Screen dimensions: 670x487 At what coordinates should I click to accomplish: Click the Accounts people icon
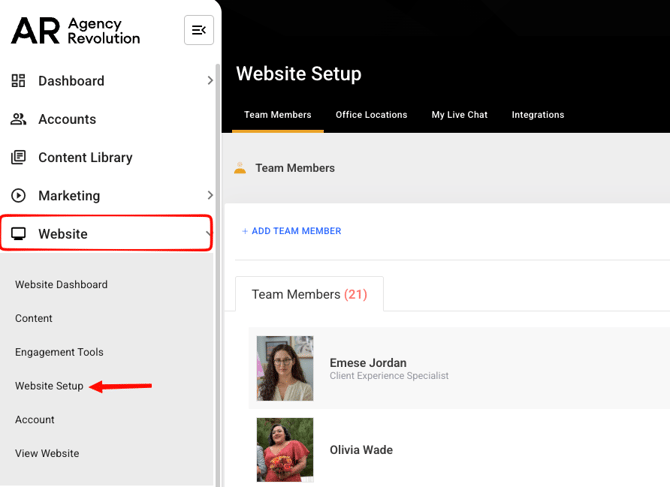click(18, 119)
